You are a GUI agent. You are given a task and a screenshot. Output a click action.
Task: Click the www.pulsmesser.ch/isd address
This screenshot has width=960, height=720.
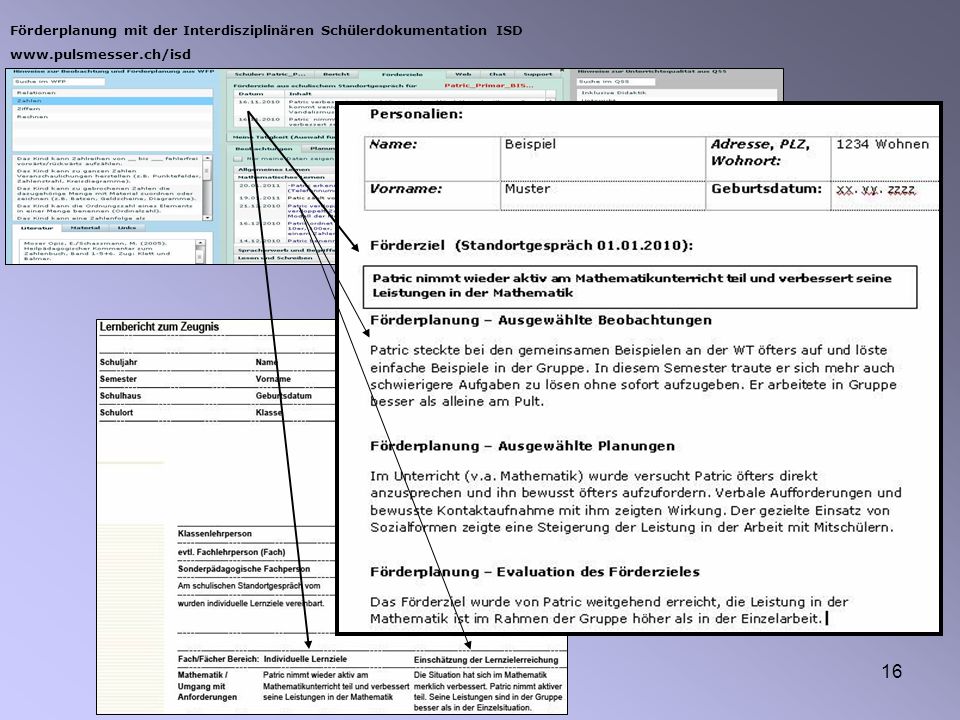click(x=100, y=54)
